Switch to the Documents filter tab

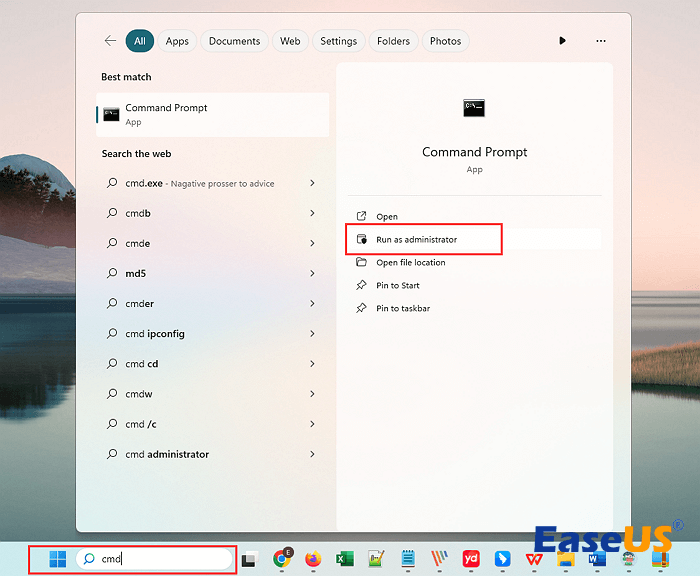click(x=235, y=41)
